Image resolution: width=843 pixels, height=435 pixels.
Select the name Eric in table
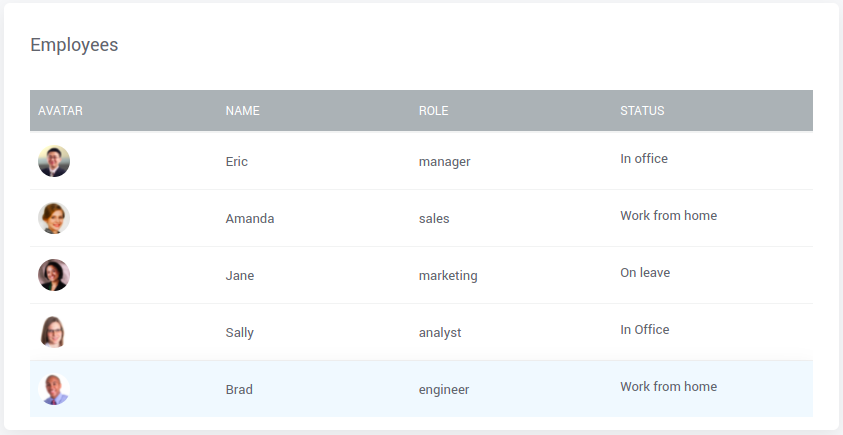(x=237, y=162)
